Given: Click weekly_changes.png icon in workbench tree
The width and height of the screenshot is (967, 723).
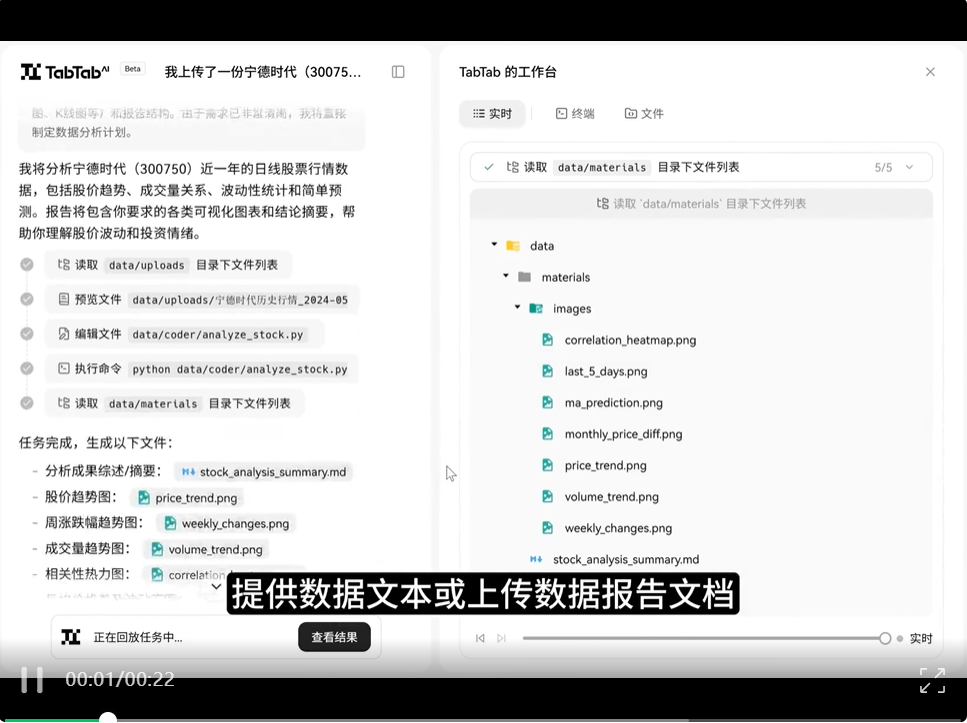Looking at the screenshot, I should pos(548,527).
